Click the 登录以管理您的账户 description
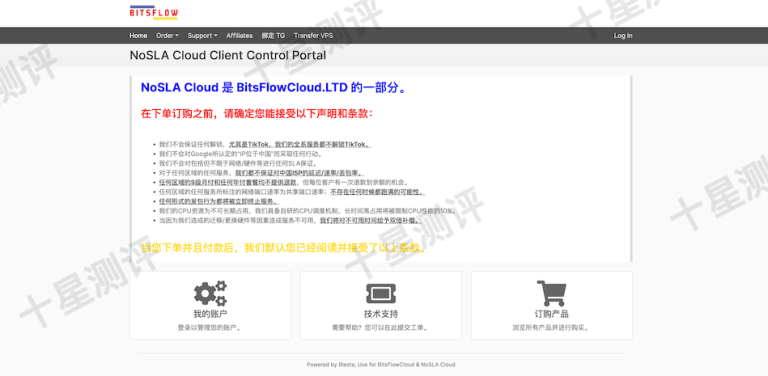This screenshot has width=768, height=376. pos(210,328)
